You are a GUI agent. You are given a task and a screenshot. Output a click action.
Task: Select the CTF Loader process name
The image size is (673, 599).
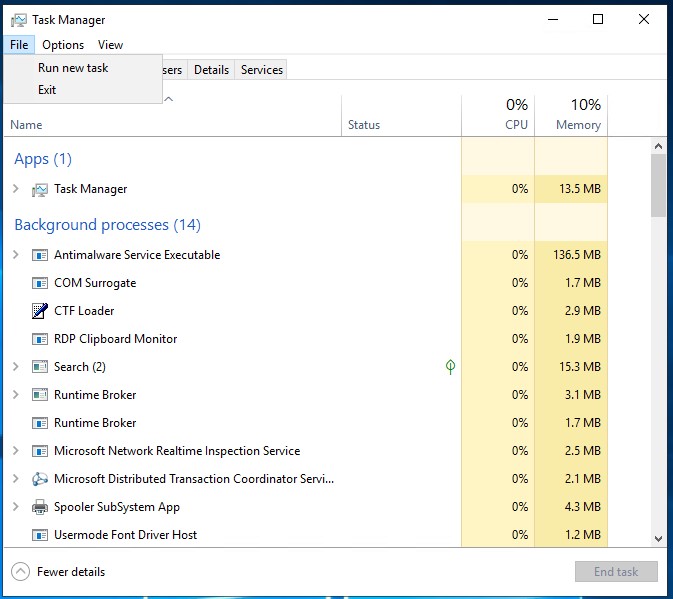pyautogui.click(x=84, y=311)
